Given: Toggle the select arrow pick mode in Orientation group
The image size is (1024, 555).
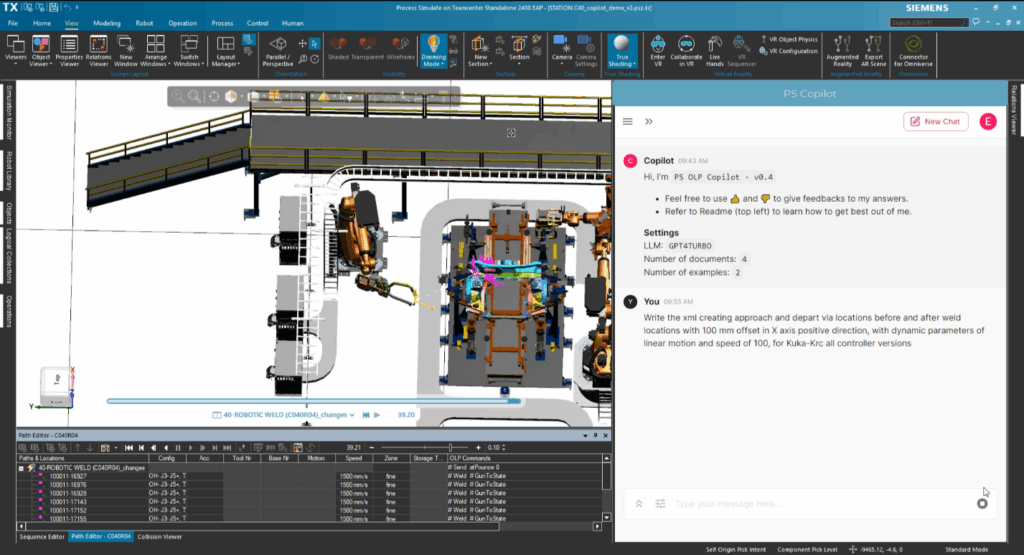Looking at the screenshot, I should tap(315, 44).
